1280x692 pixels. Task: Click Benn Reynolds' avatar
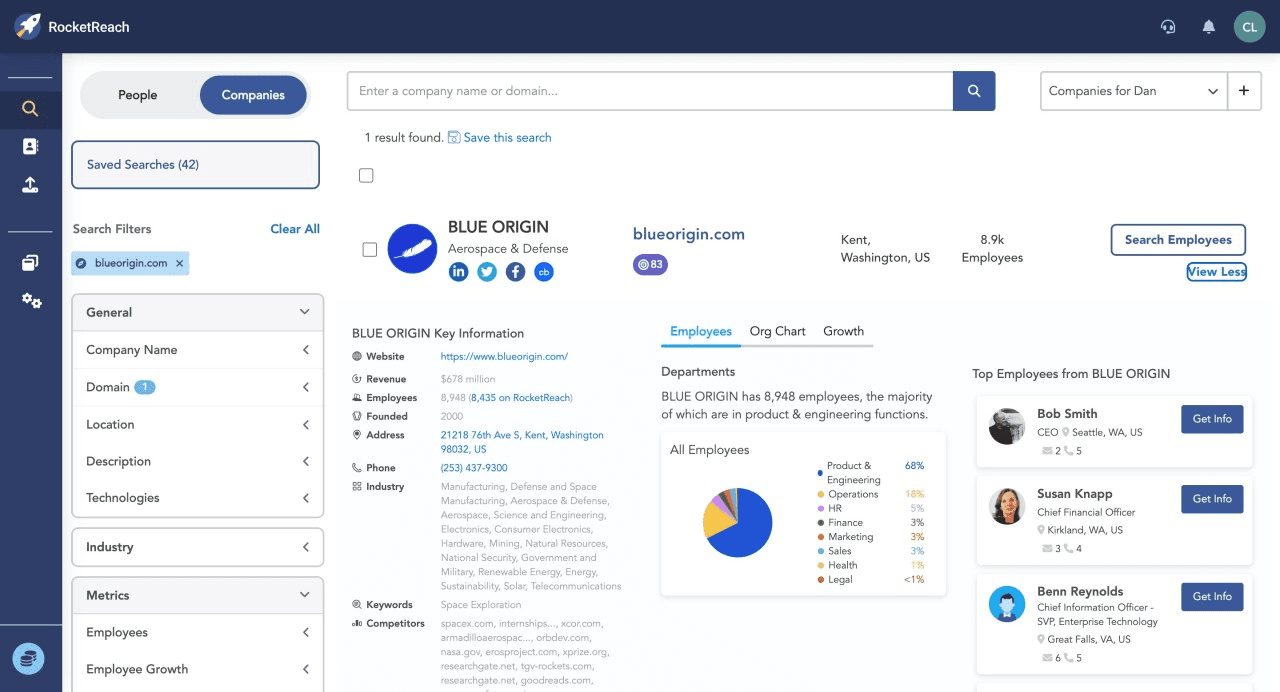1007,604
